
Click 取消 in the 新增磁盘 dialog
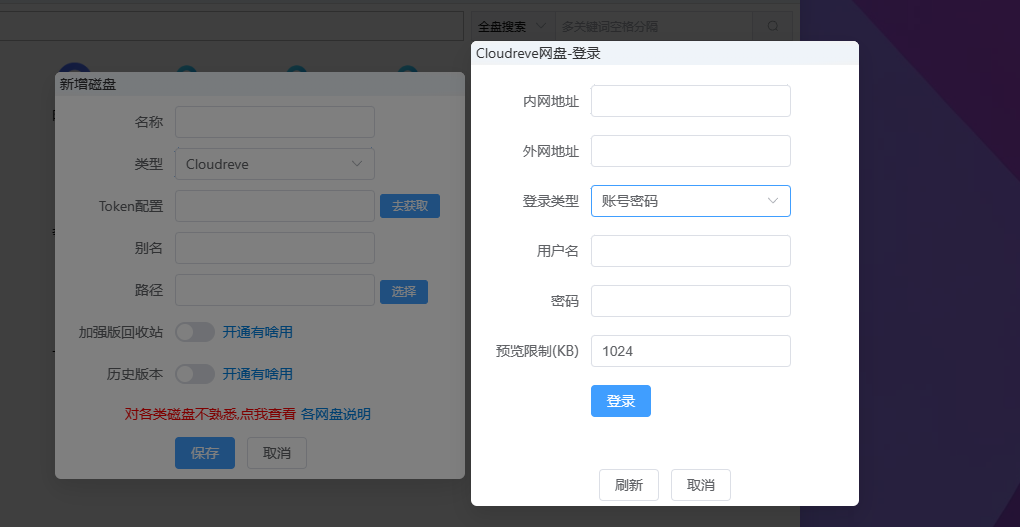[x=276, y=453]
